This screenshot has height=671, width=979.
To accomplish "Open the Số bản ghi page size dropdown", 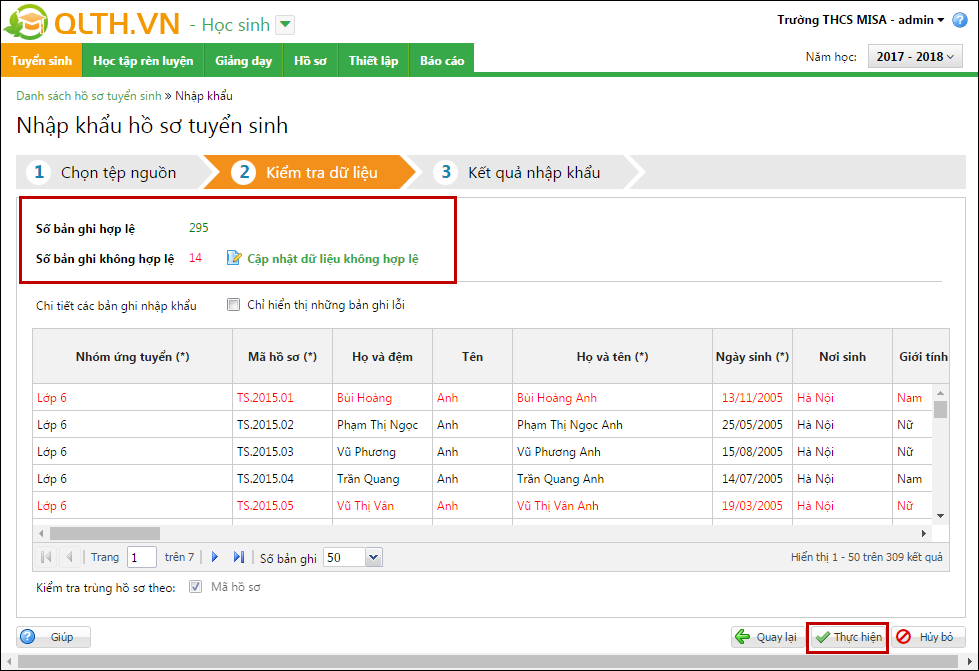I will tap(373, 557).
